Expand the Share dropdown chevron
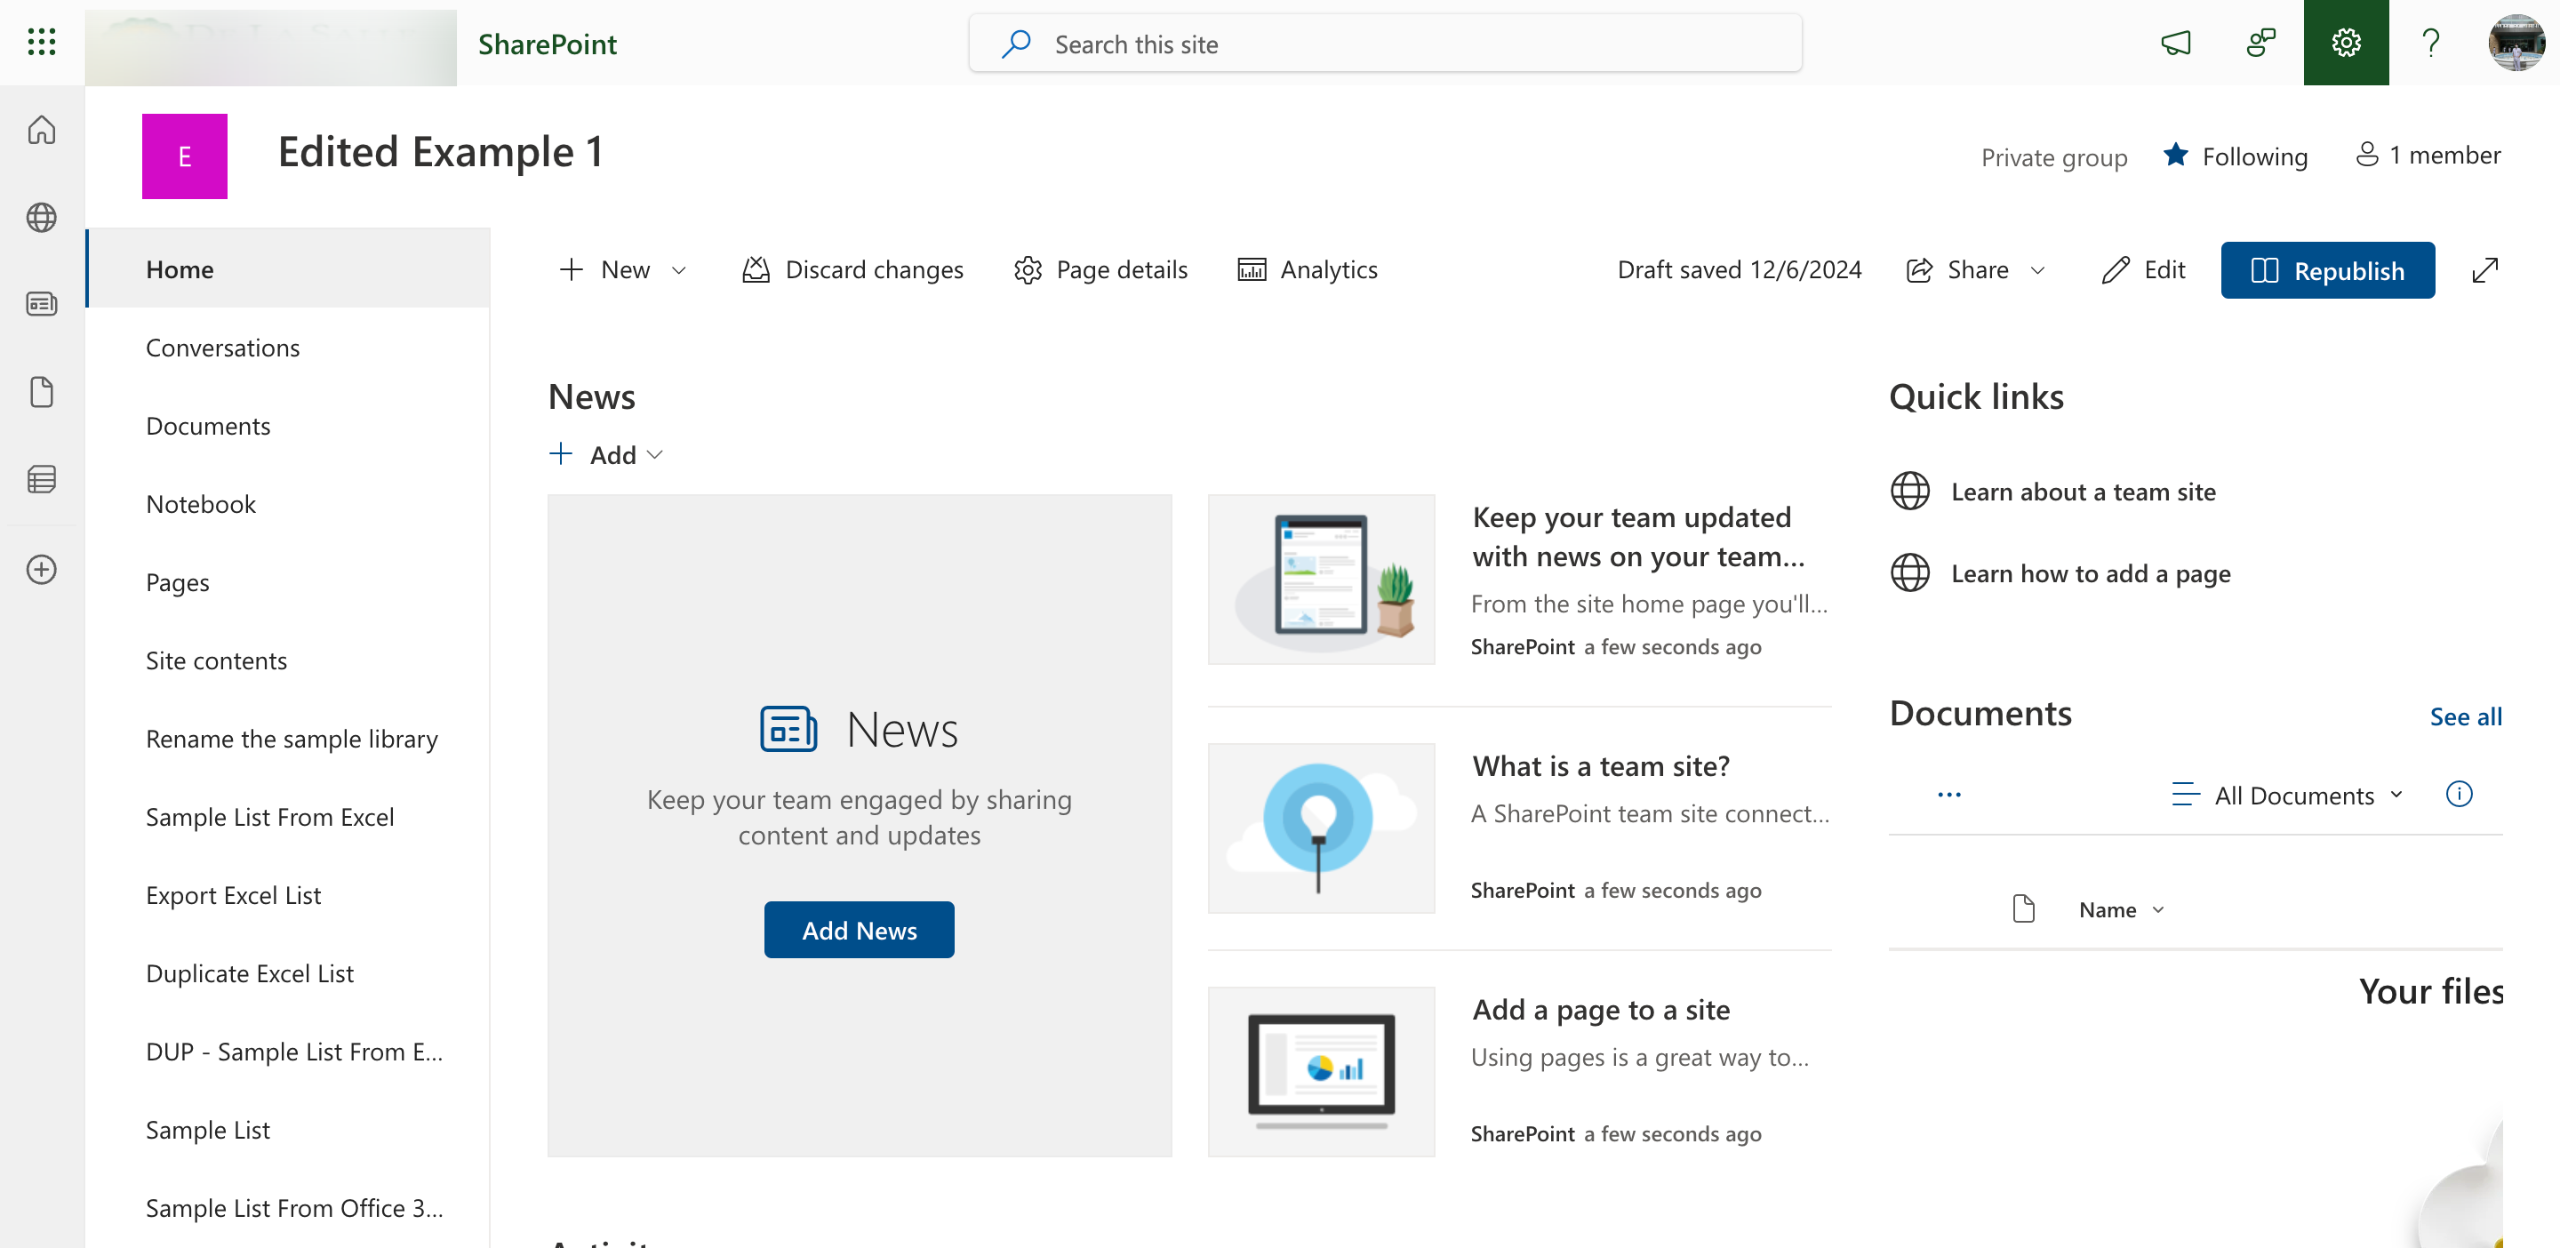The height and width of the screenshot is (1248, 2560). (x=2038, y=271)
